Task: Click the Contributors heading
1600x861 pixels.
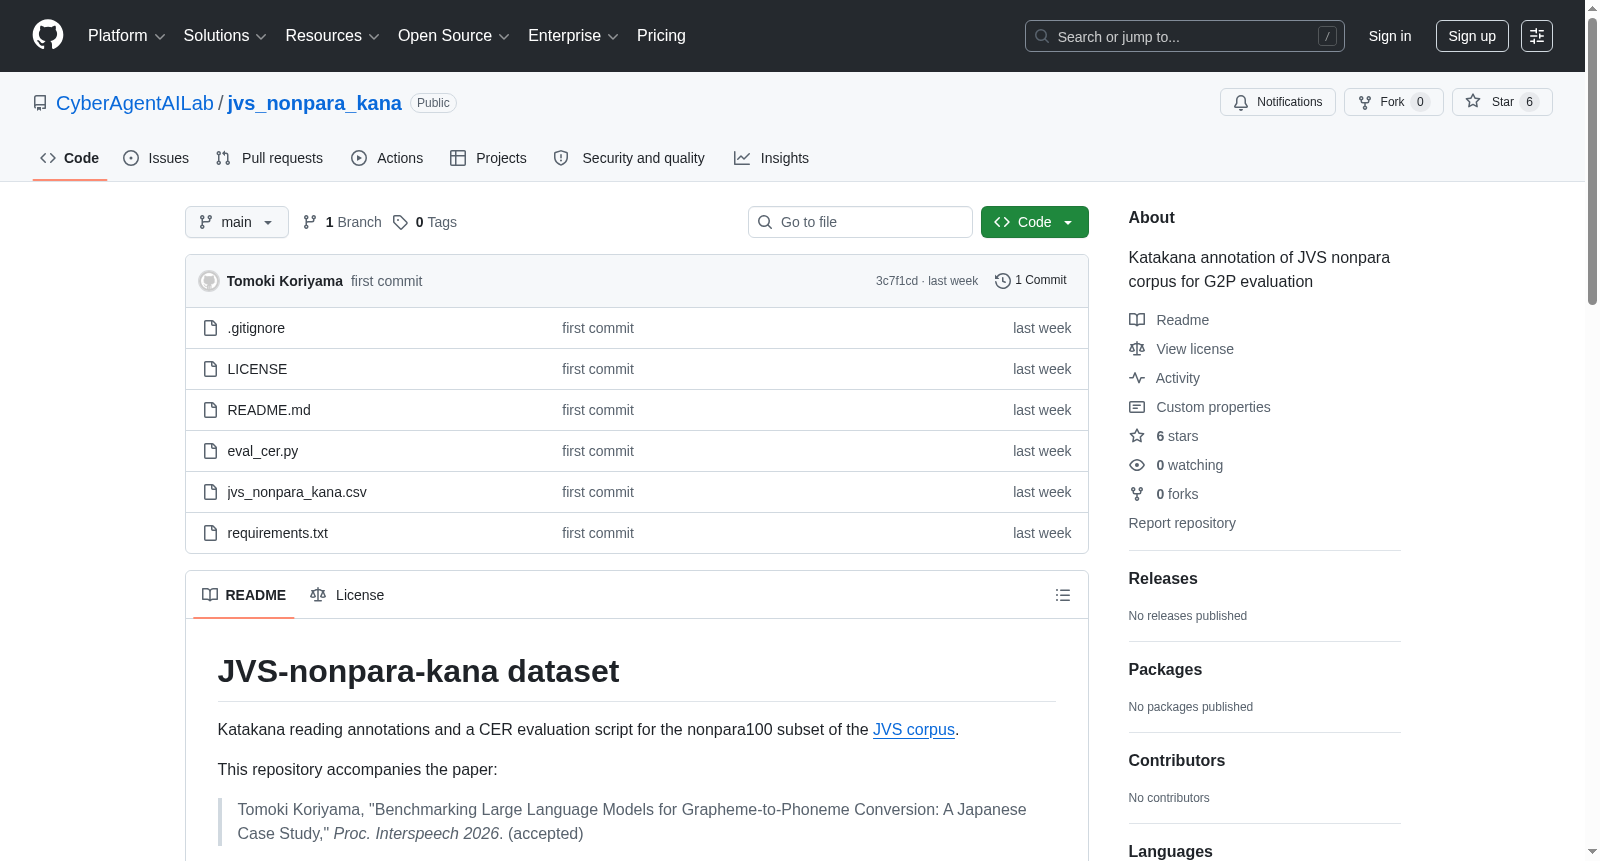Action: [x=1177, y=761]
